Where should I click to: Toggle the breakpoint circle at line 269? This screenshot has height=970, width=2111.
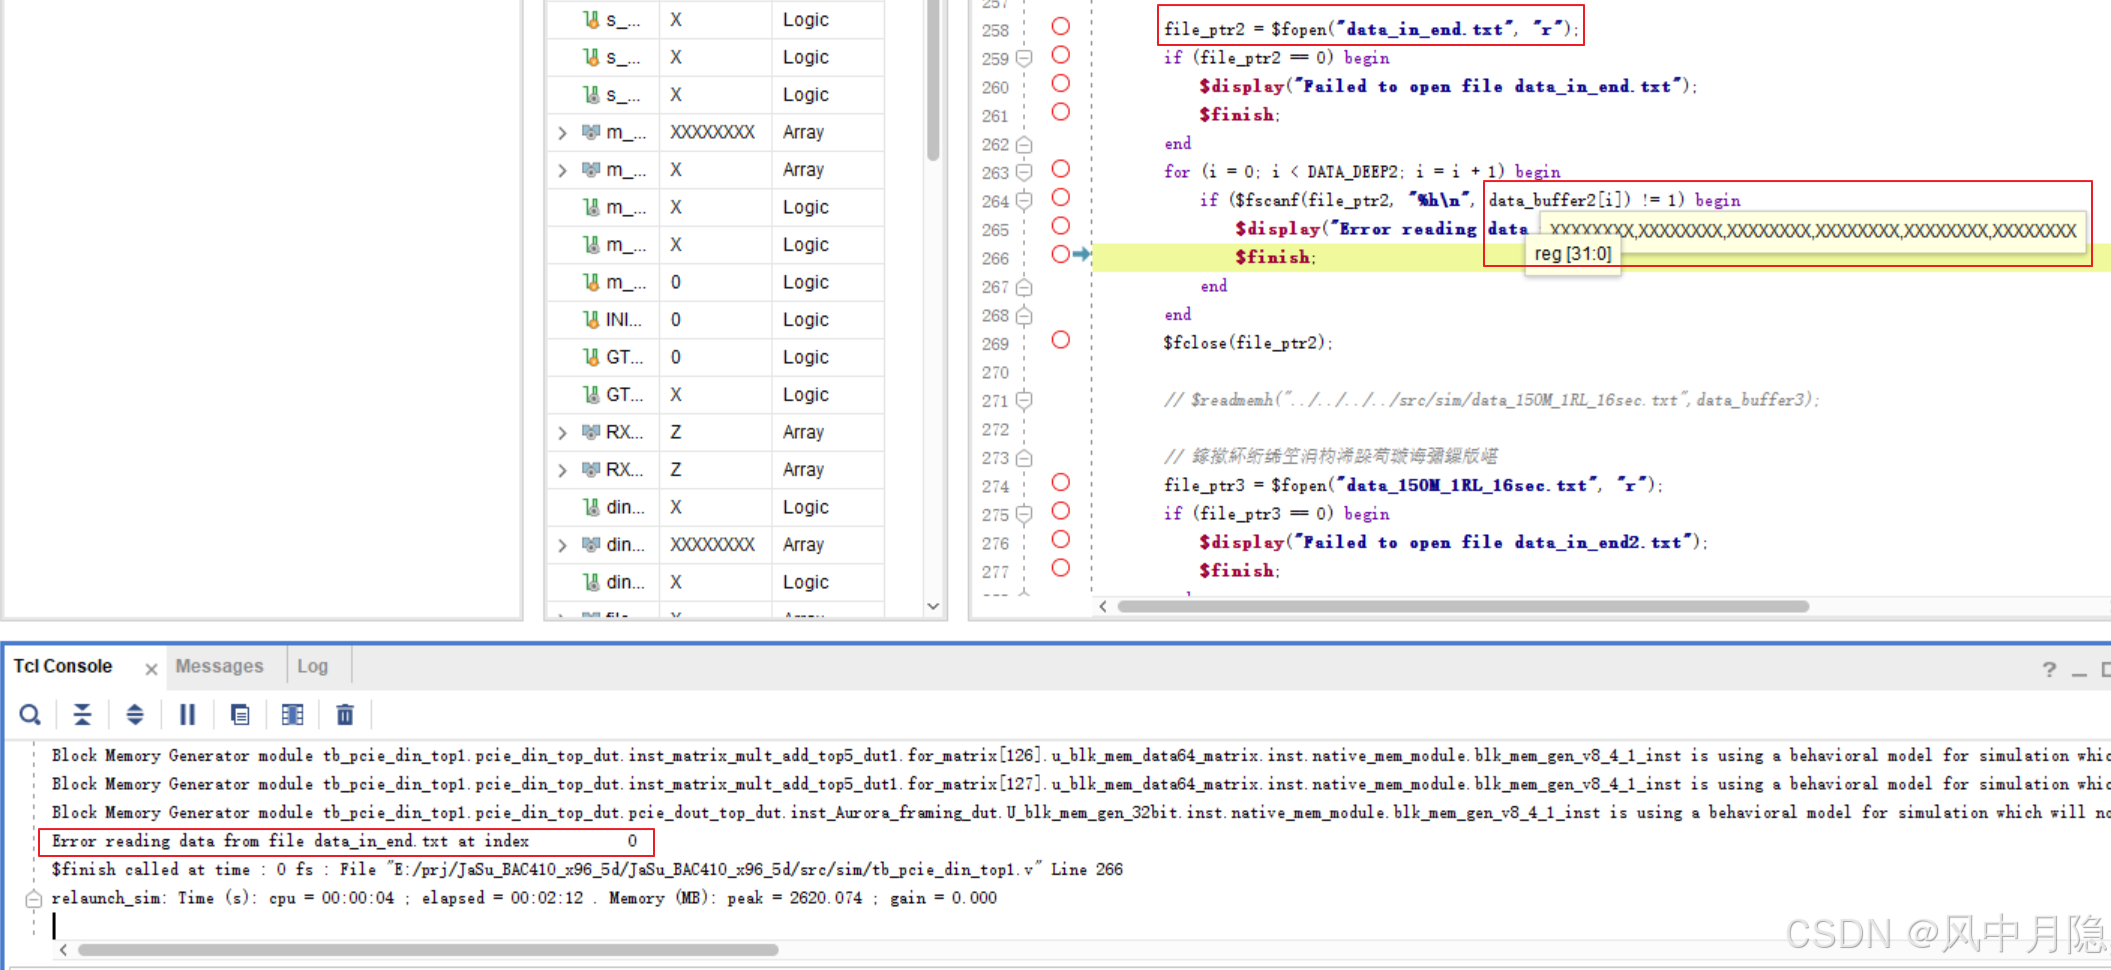click(1060, 340)
